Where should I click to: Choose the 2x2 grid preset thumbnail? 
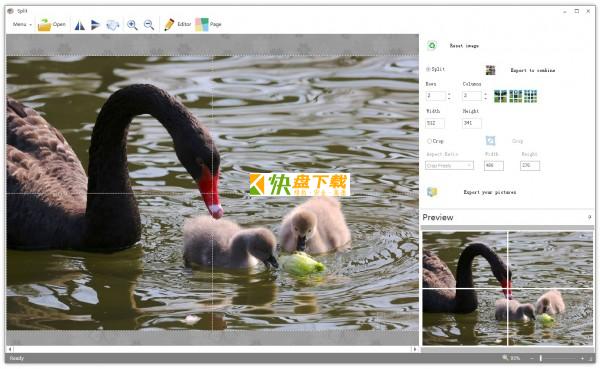click(500, 96)
